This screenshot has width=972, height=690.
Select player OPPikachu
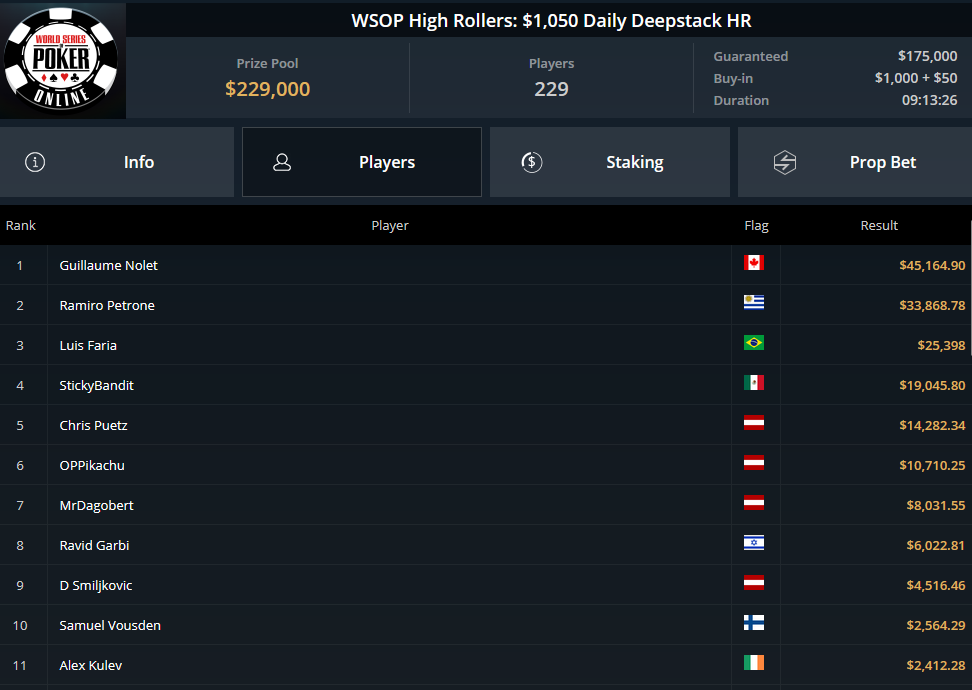coord(92,466)
